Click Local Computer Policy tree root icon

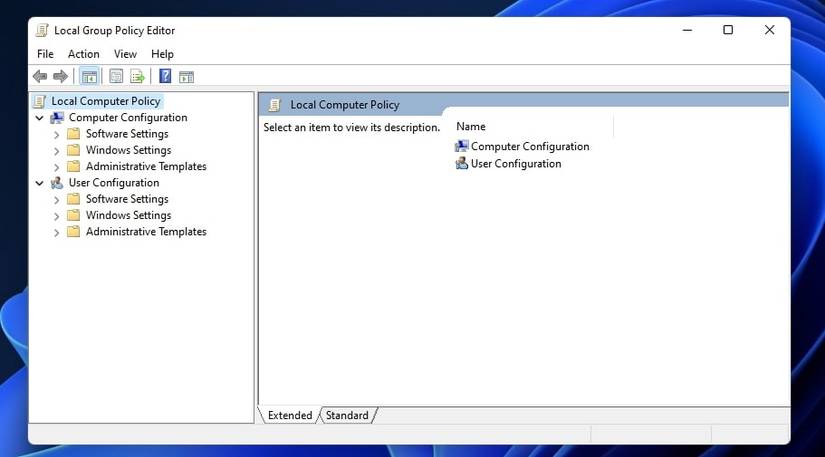click(40, 101)
